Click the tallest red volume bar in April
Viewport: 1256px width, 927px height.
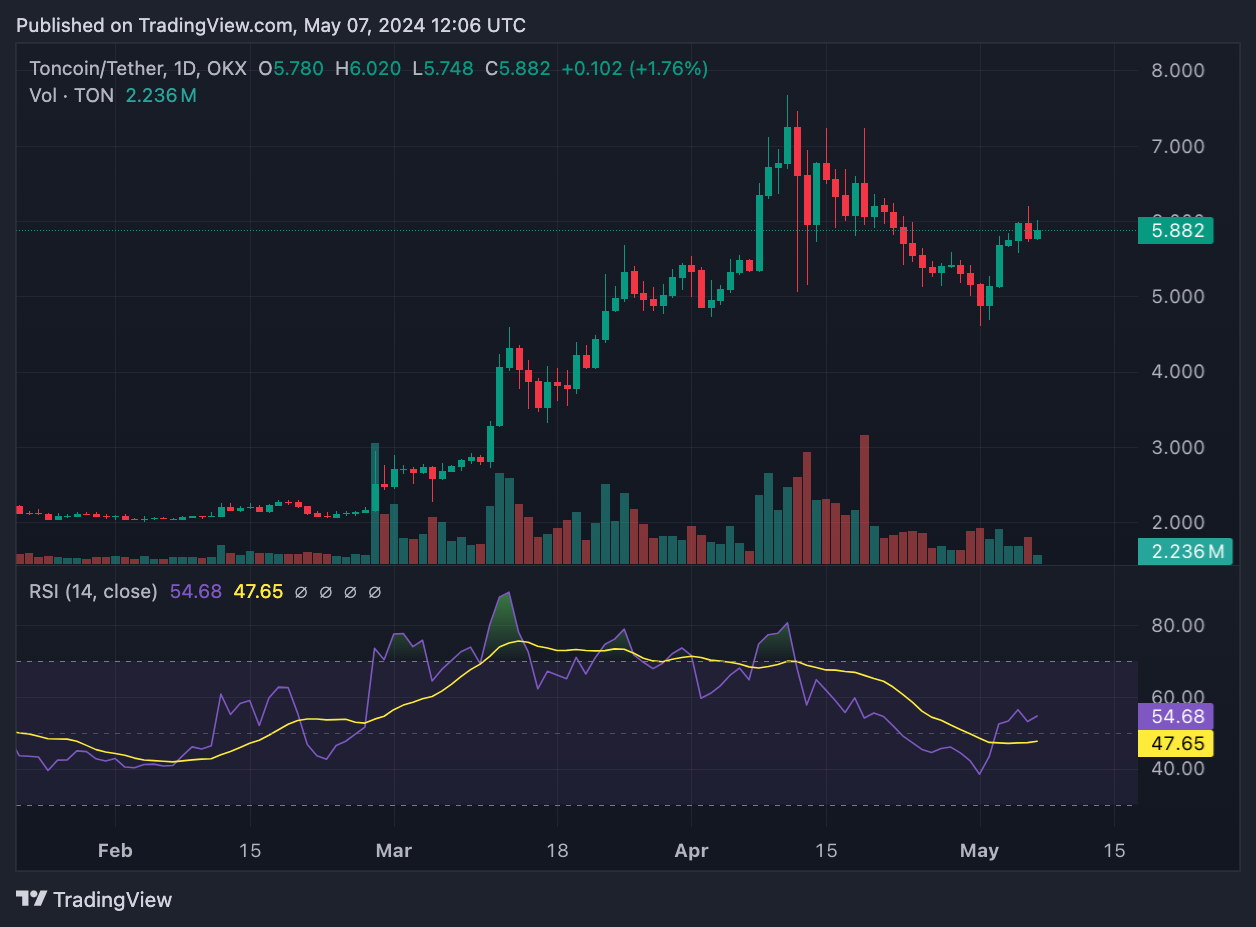(x=864, y=500)
